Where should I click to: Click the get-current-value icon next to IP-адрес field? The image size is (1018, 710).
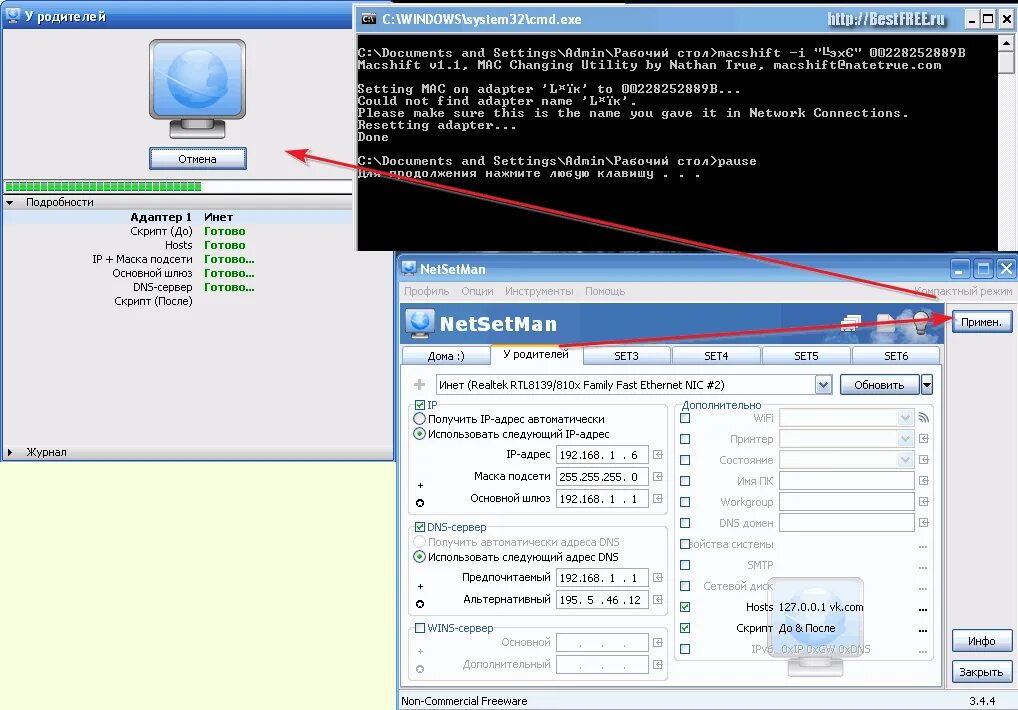pos(658,455)
